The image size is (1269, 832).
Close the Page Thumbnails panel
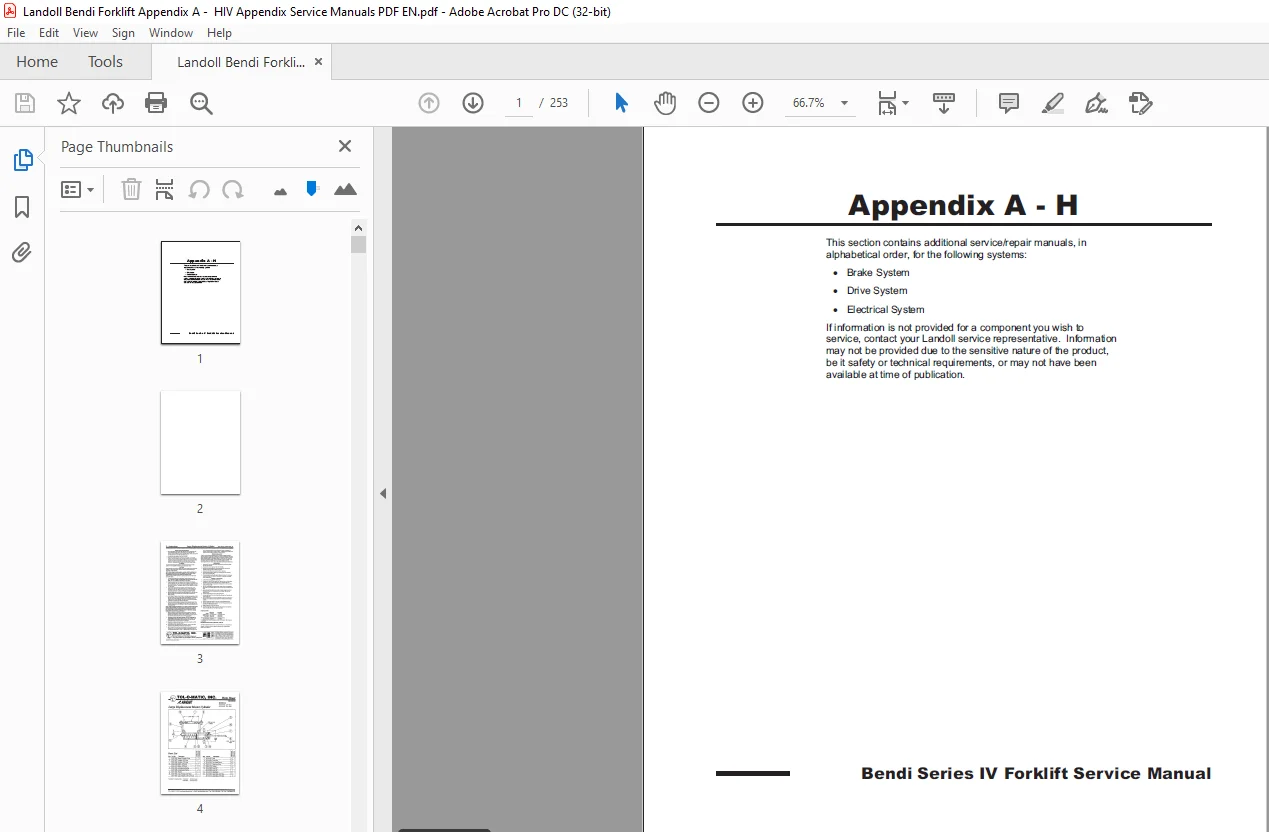point(345,146)
